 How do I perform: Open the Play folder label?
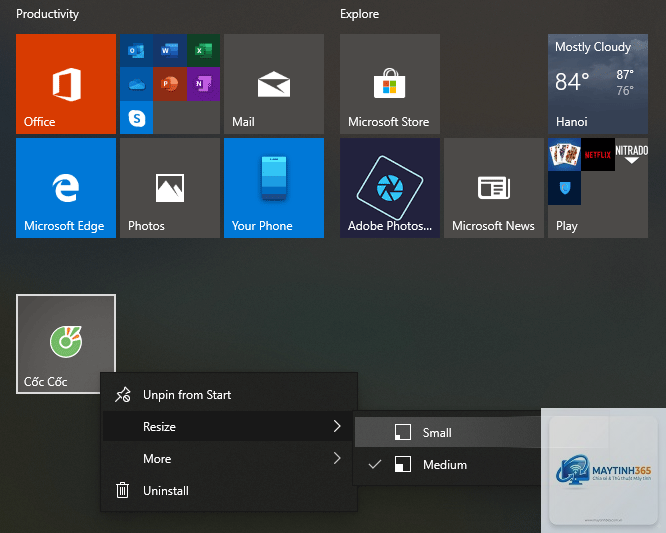pyautogui.click(x=567, y=226)
